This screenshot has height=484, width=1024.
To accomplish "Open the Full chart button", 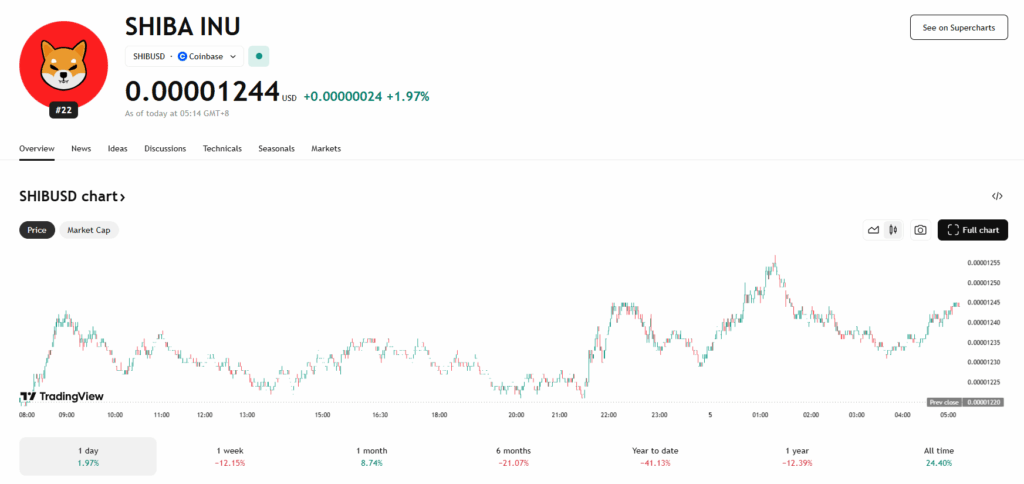I will click(x=972, y=230).
